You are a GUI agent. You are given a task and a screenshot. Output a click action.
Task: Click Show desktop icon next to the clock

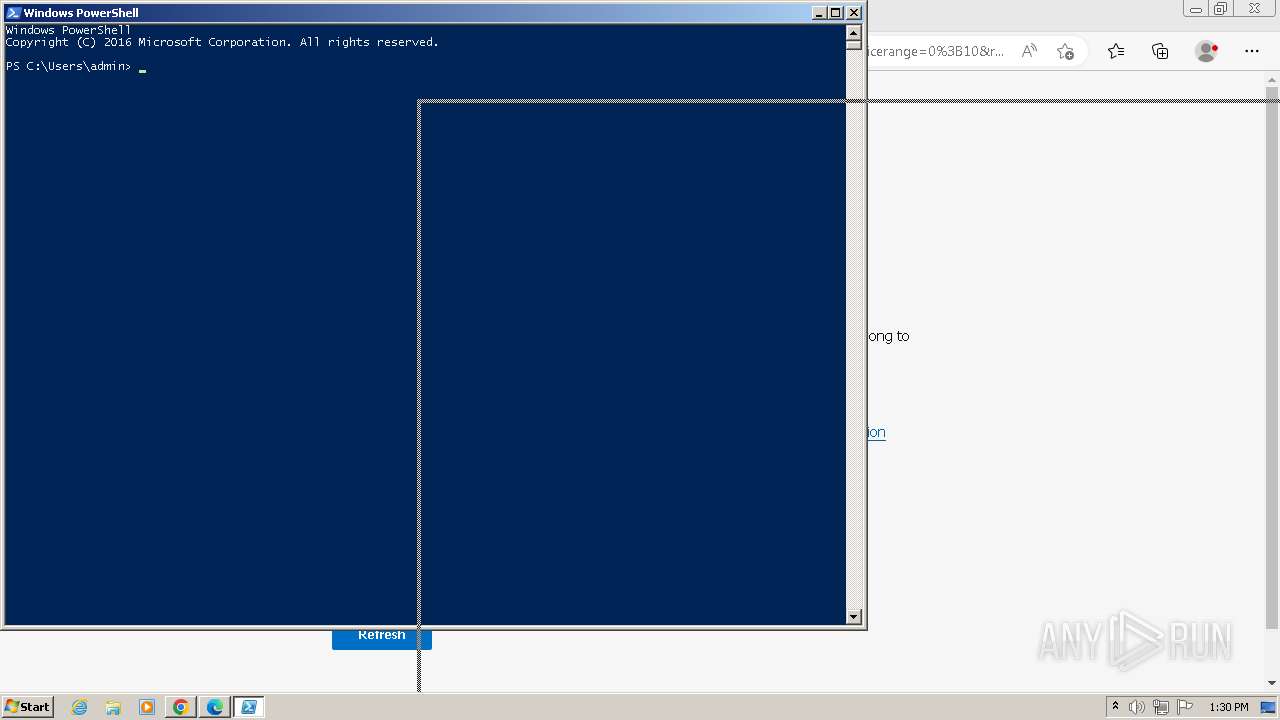click(x=1268, y=707)
